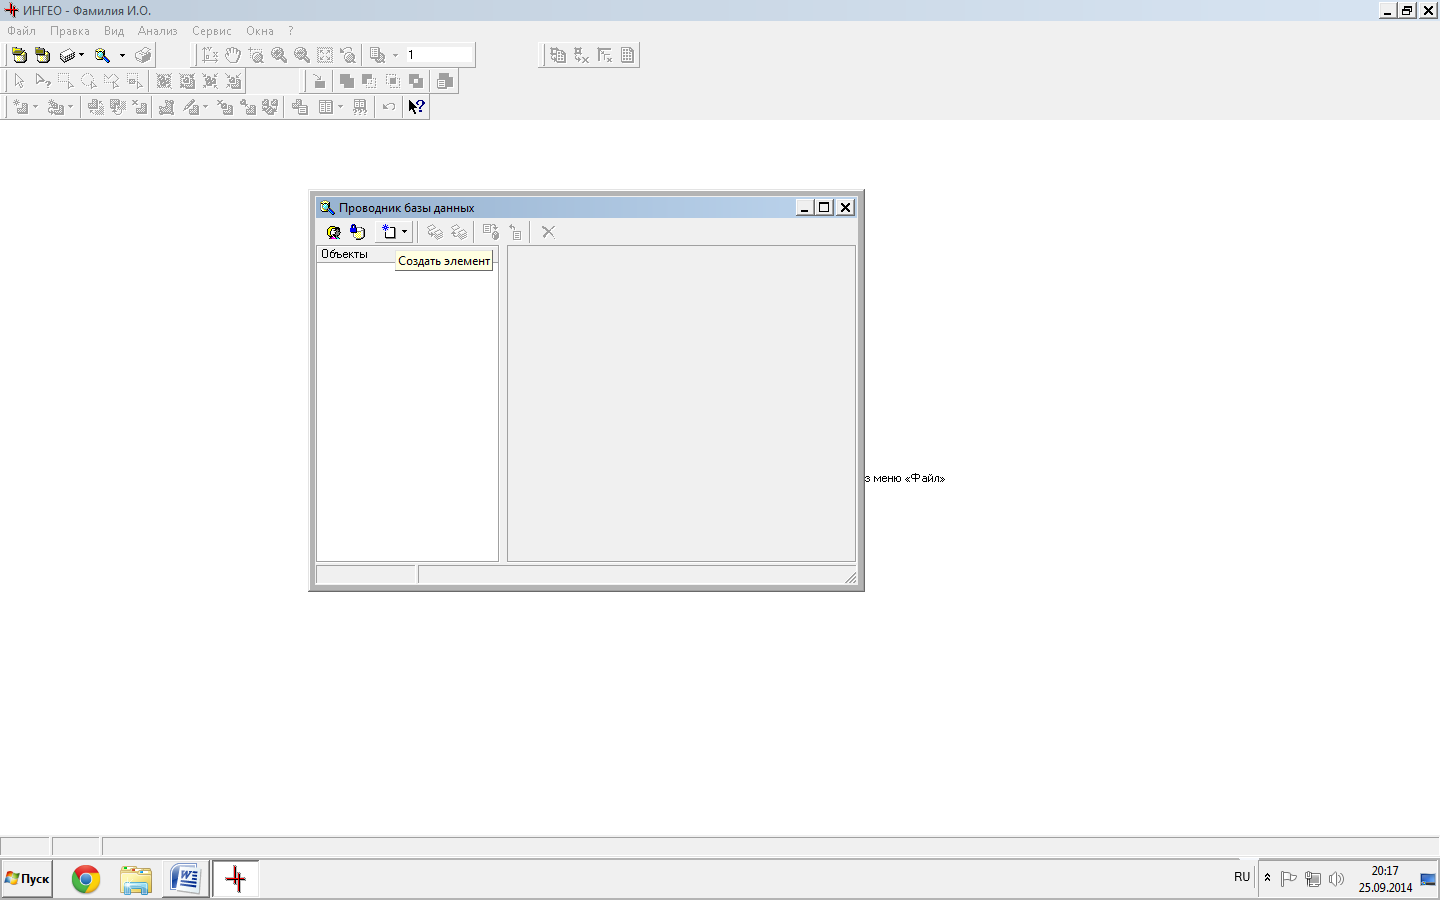The width and height of the screenshot is (1440, 900).
Task: Expand the arrow next to the table list icon
Action: click(x=340, y=107)
